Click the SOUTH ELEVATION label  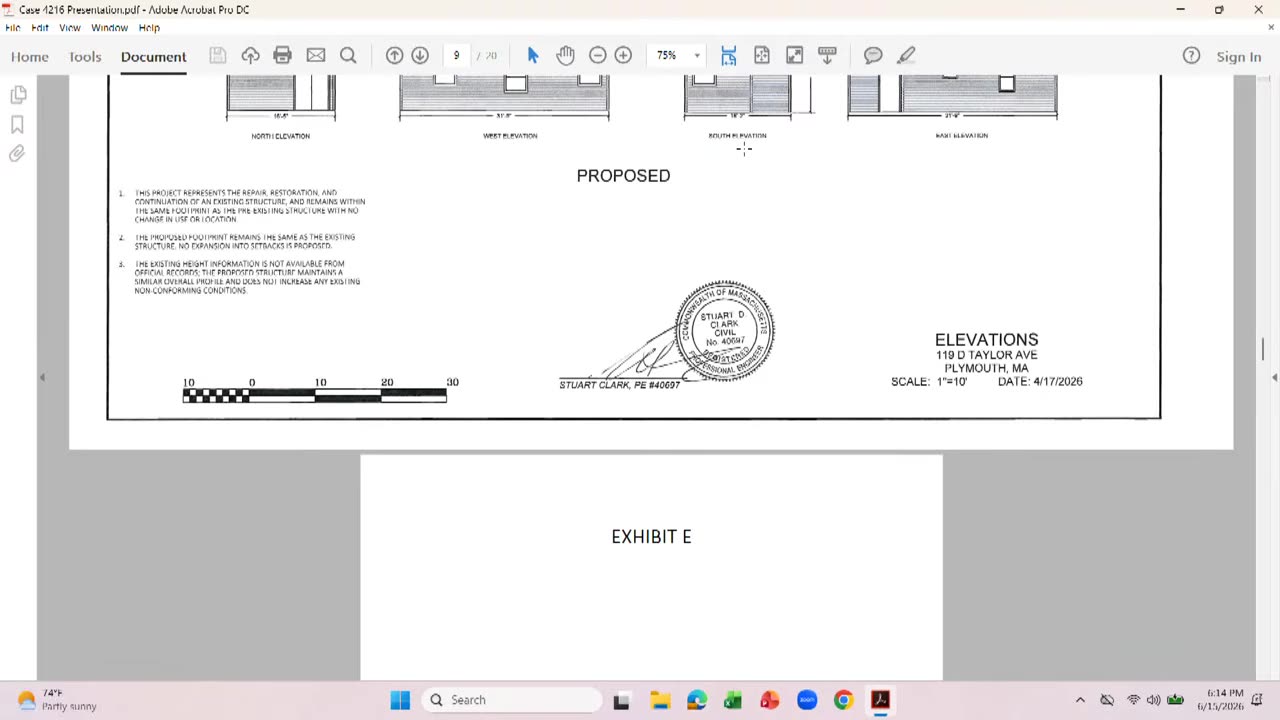(737, 136)
